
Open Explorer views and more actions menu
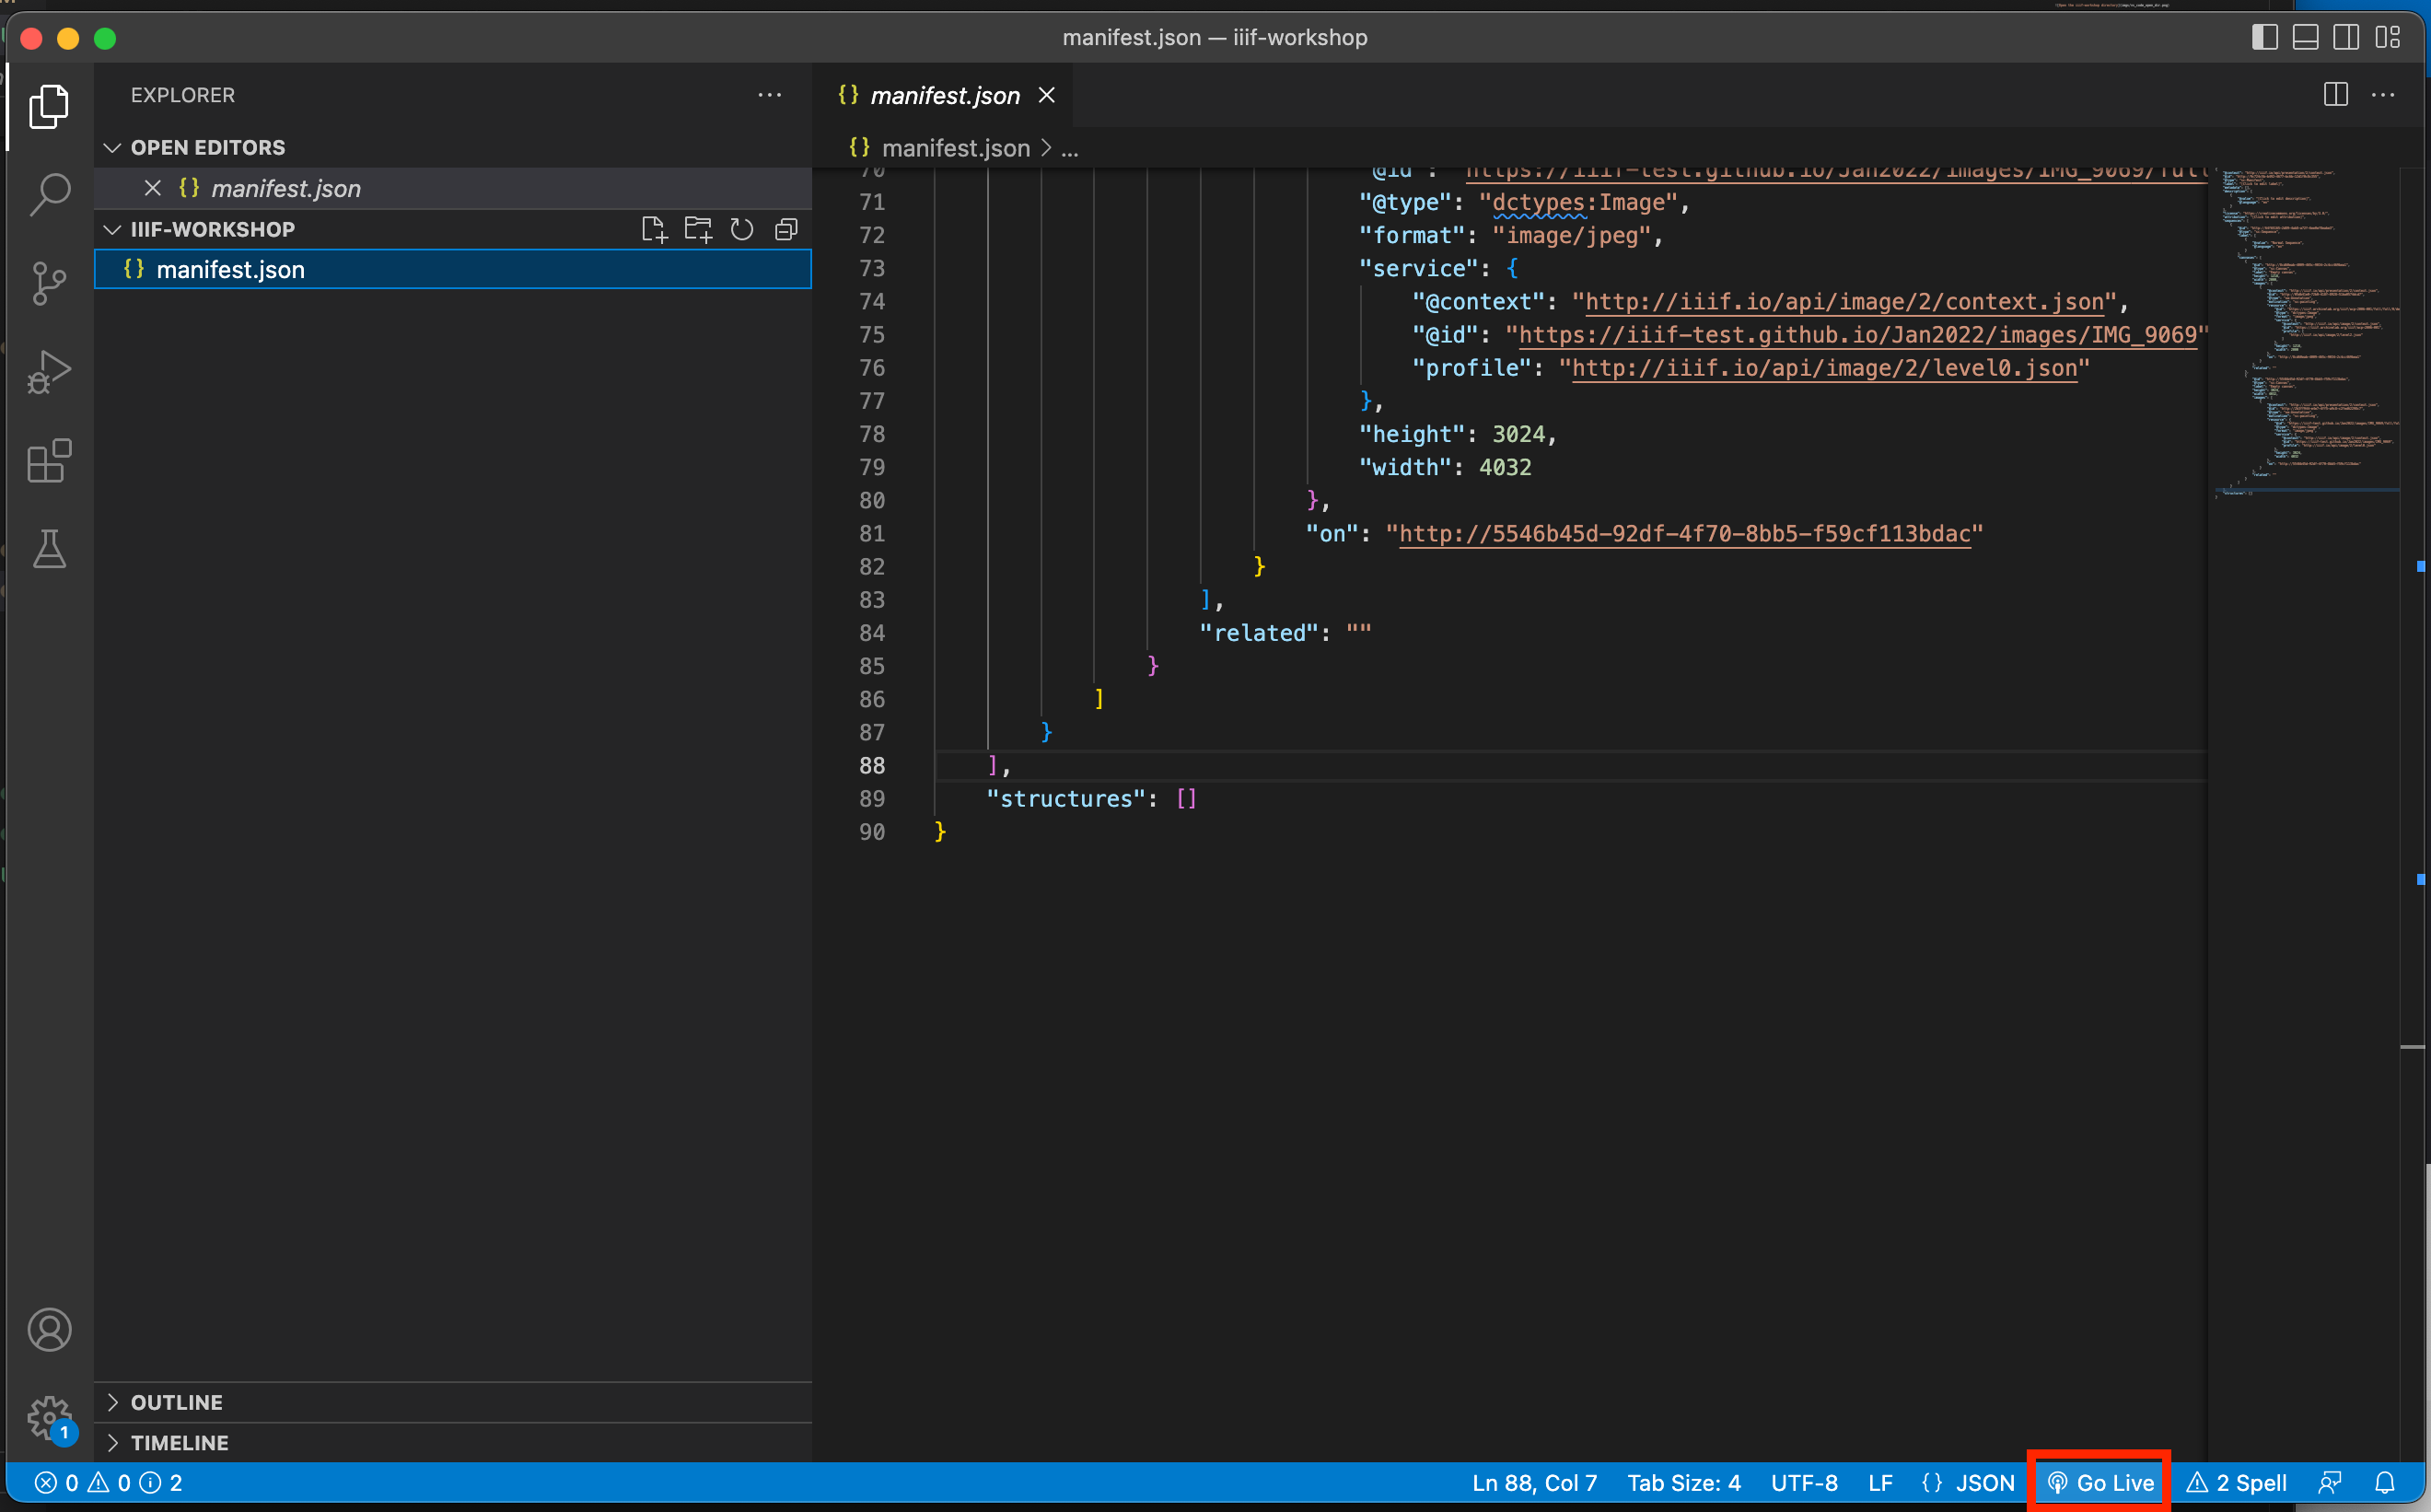(x=770, y=95)
